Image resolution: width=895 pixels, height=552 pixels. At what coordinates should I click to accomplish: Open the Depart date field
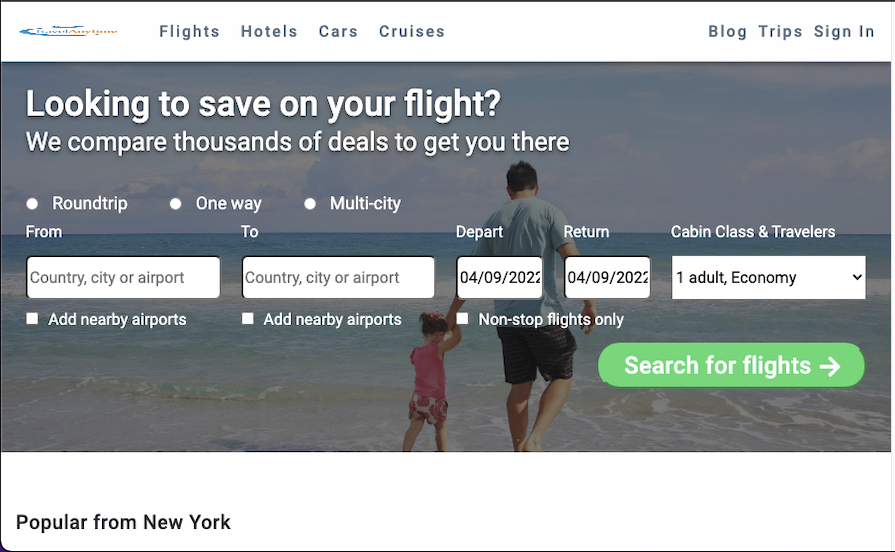click(x=499, y=277)
